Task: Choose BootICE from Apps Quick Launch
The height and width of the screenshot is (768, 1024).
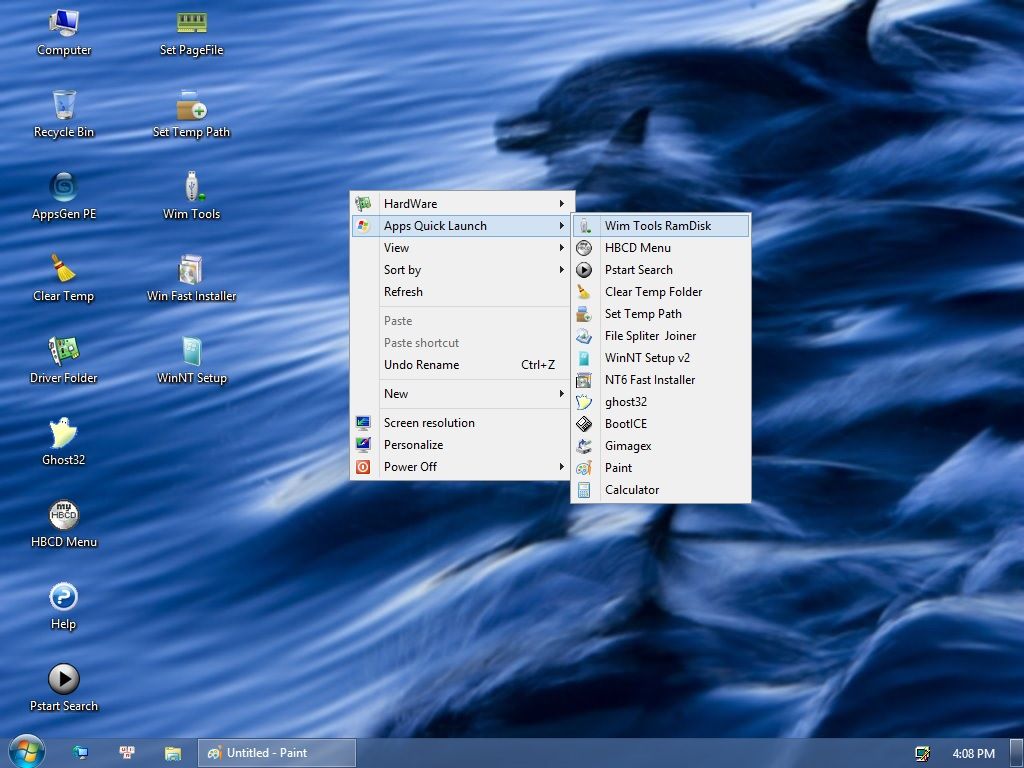Action: click(x=626, y=424)
